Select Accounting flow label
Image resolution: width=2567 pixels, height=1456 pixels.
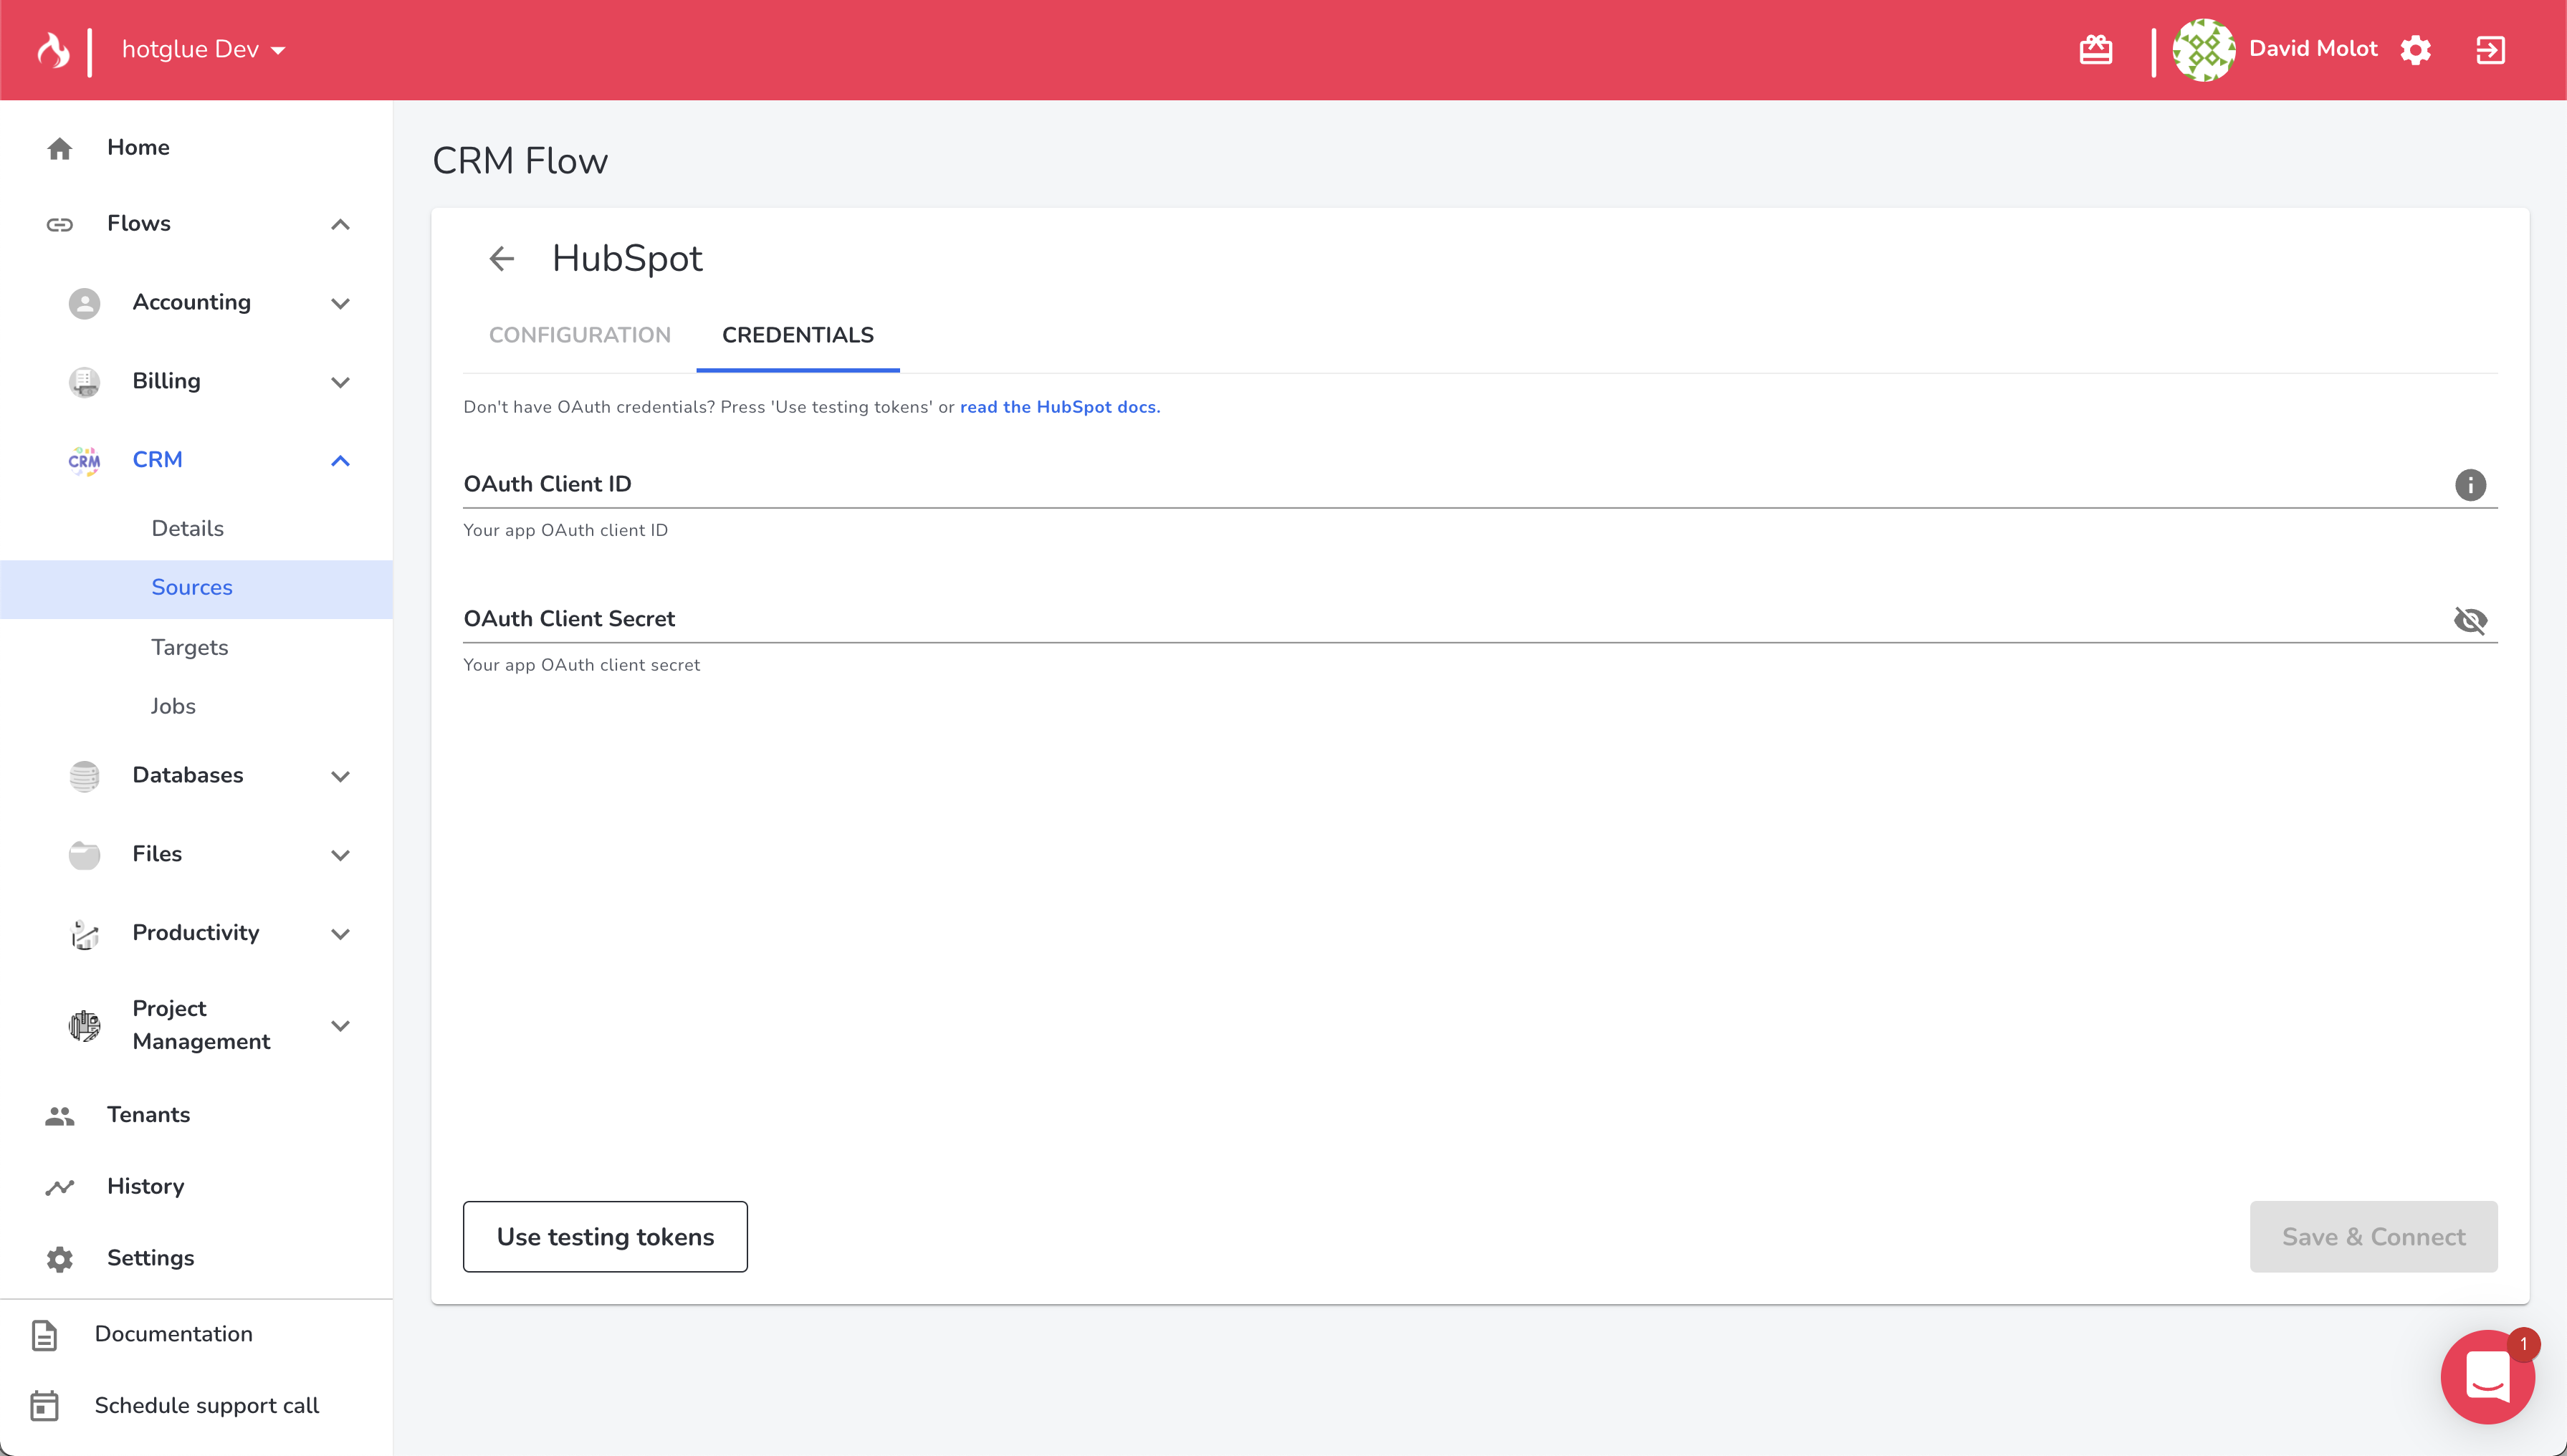tap(191, 302)
